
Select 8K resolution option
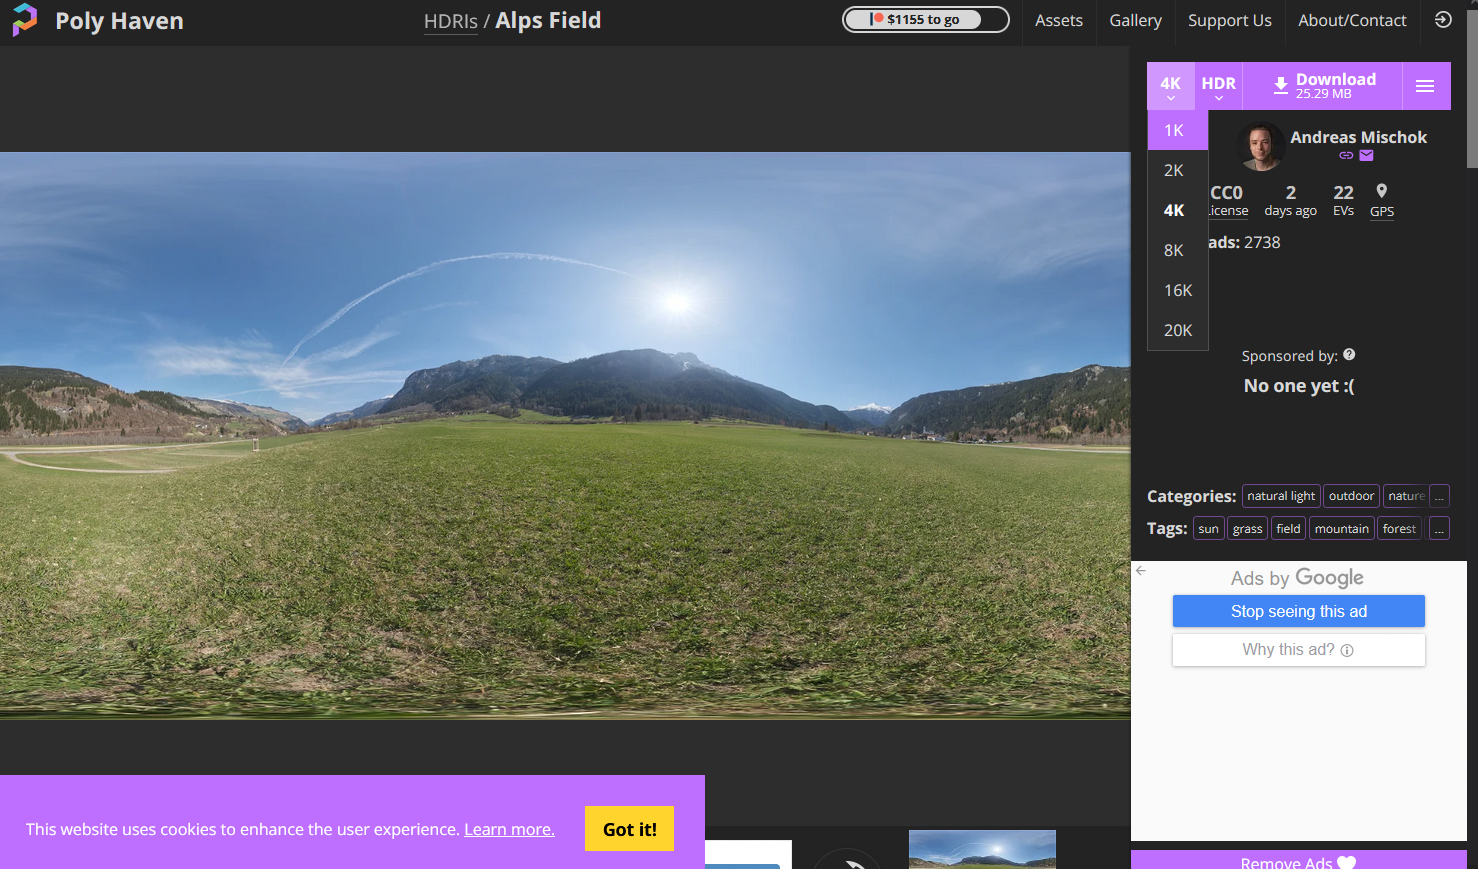[x=1176, y=250]
